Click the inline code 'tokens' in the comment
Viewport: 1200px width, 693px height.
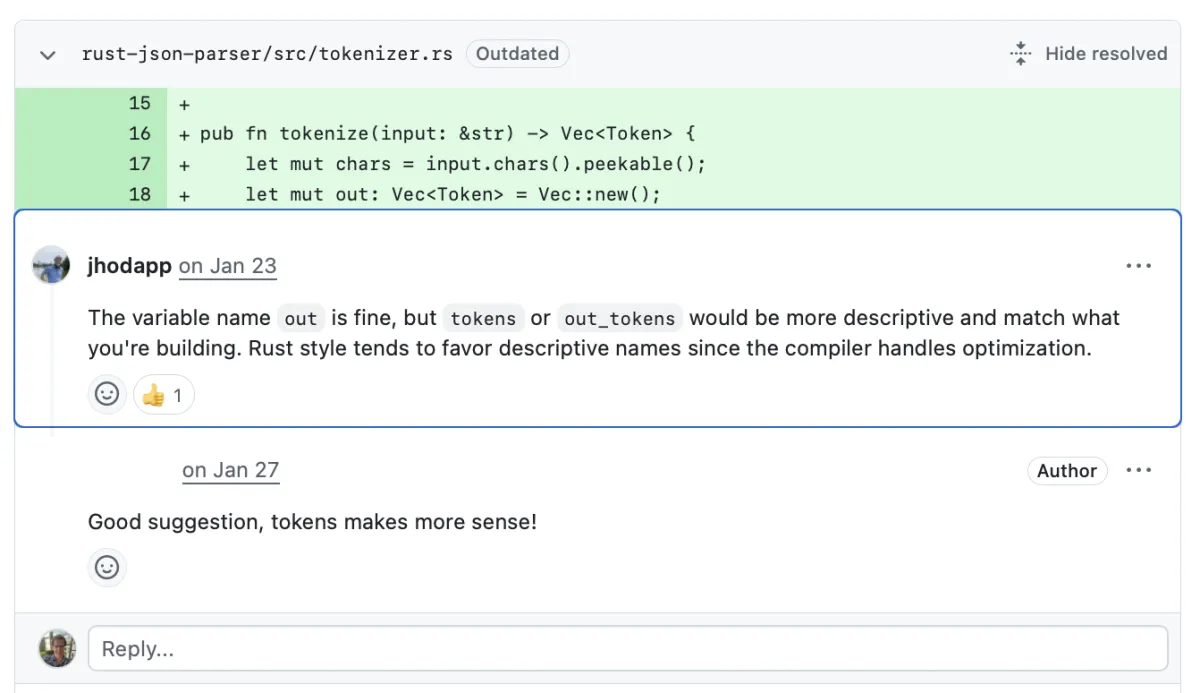[483, 319]
